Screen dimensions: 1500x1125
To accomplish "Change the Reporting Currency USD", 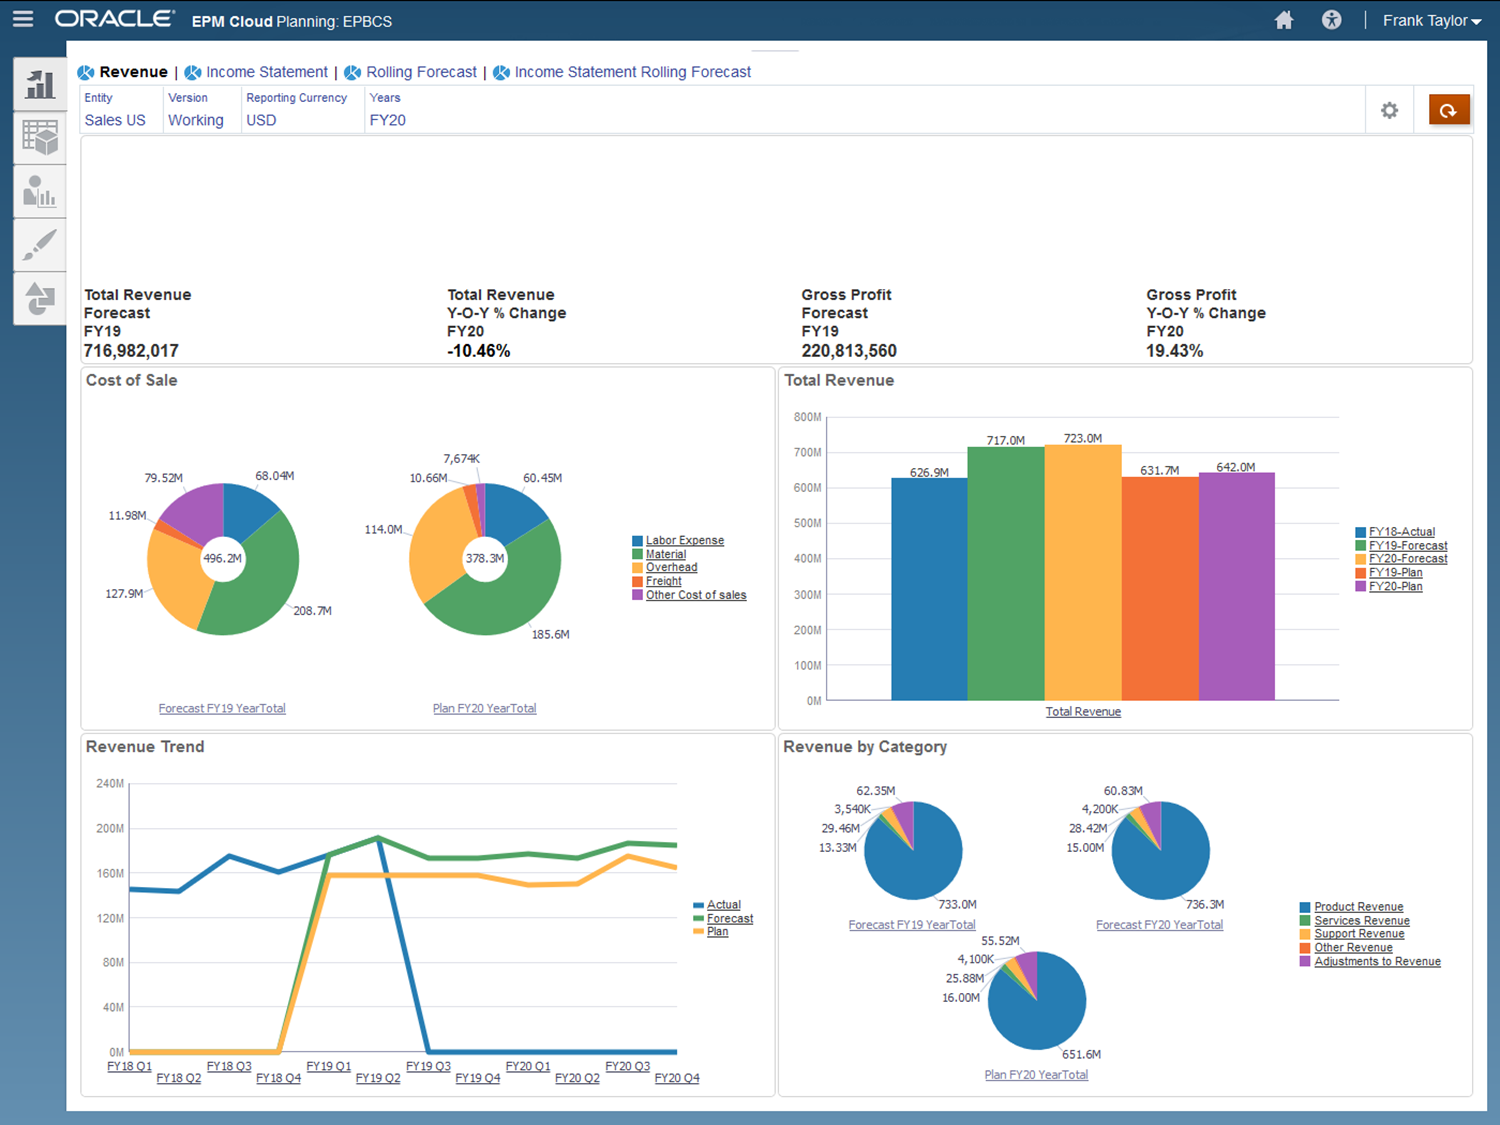I will point(261,120).
